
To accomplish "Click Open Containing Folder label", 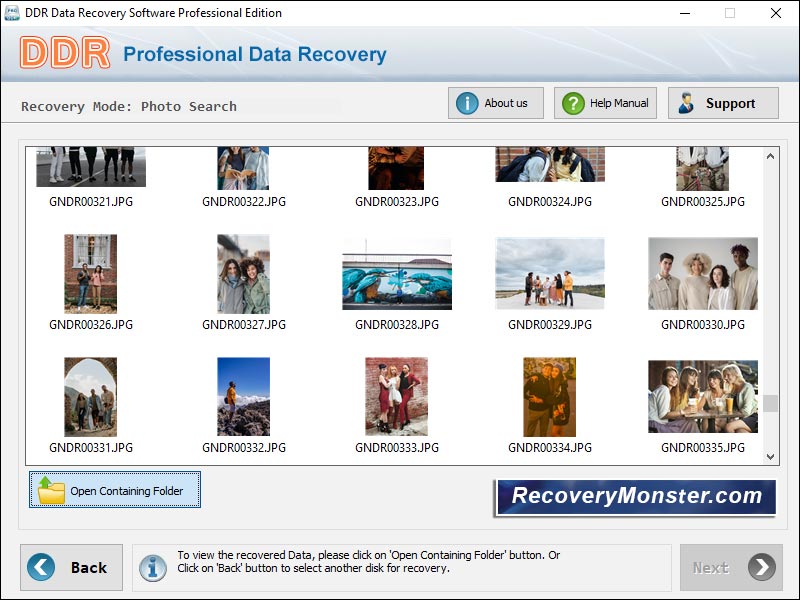I will coord(127,491).
